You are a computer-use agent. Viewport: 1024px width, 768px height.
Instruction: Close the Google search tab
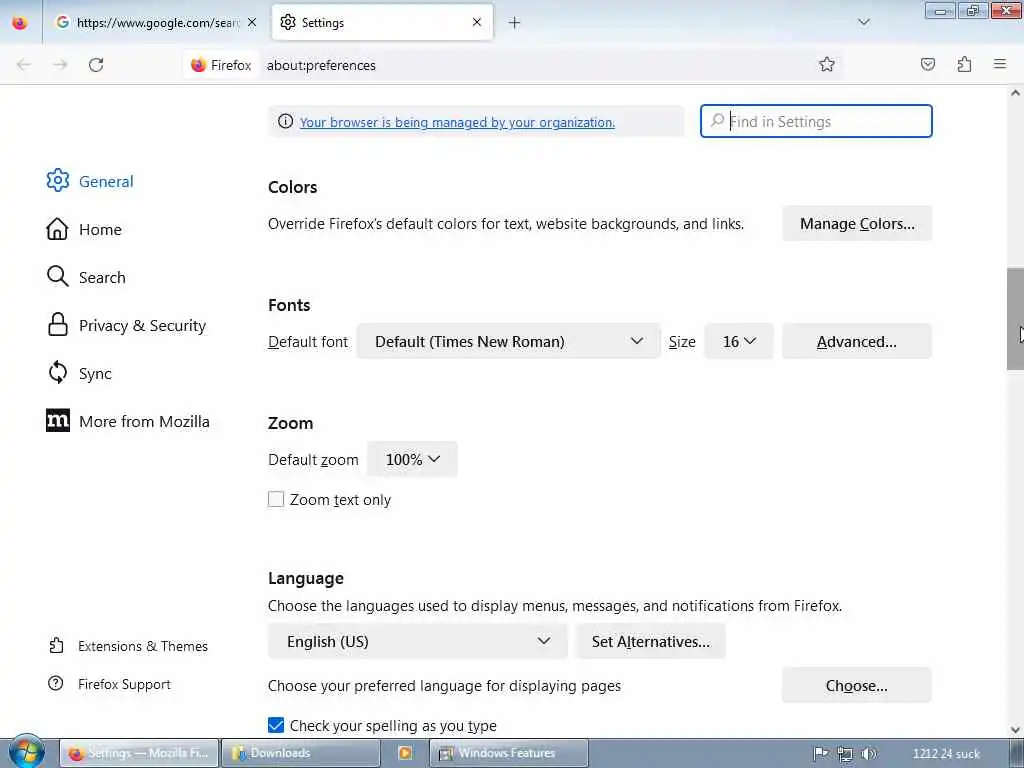coord(252,22)
